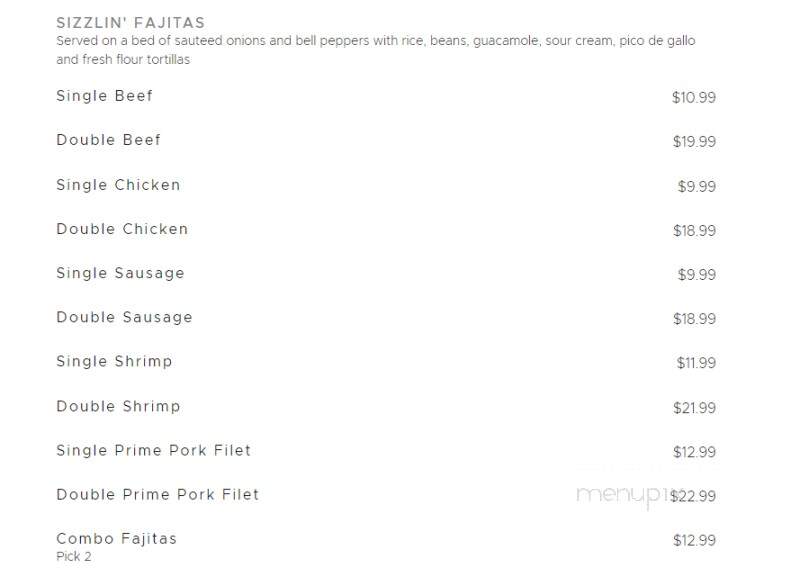
Task: Click the Sizzlin' Fajitas section heading
Action: (131, 23)
